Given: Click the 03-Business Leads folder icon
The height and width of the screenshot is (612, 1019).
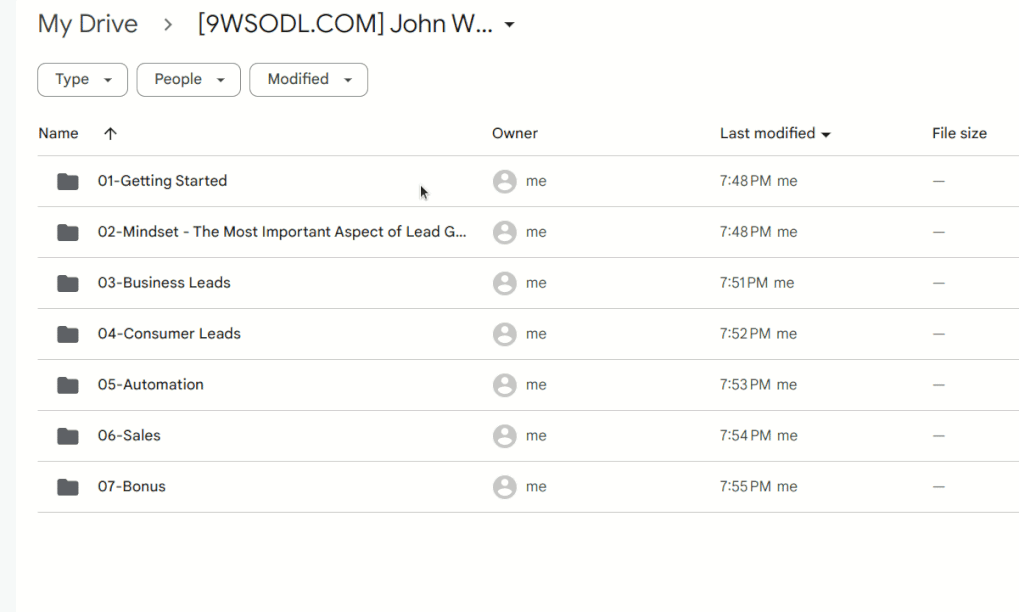Looking at the screenshot, I should pos(68,283).
